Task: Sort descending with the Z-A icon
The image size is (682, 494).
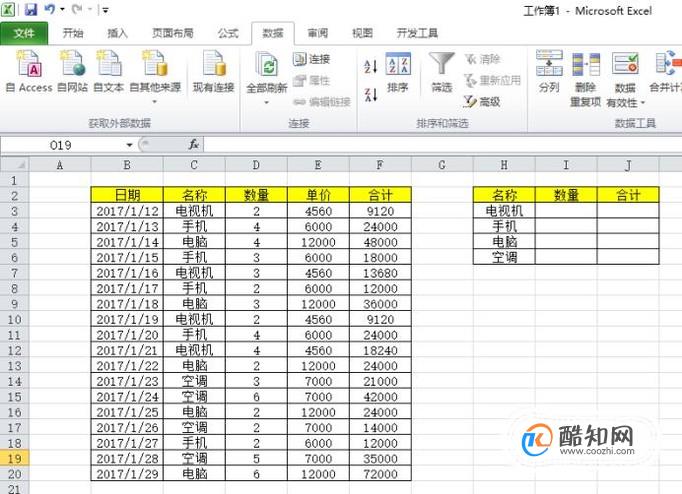Action: tap(371, 94)
